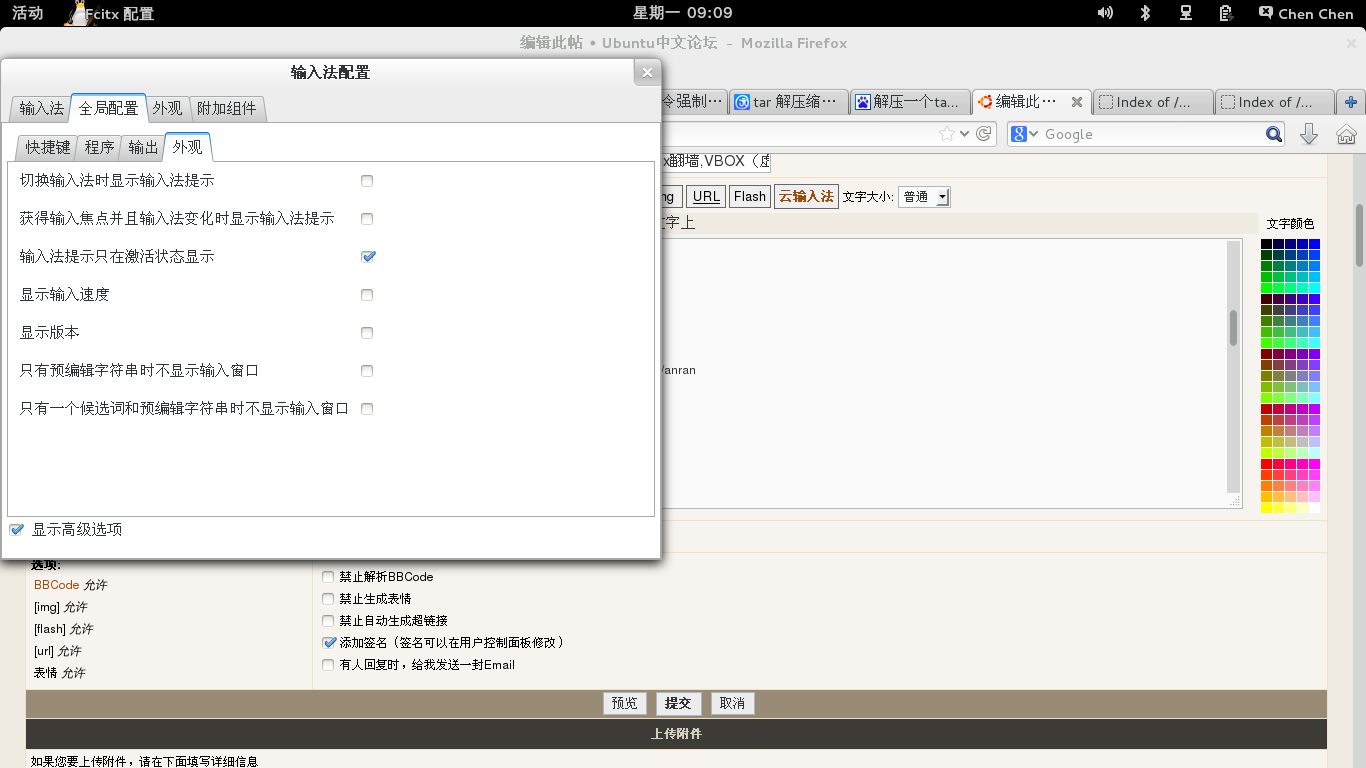The height and width of the screenshot is (768, 1366).
Task: Open the chat status icon next to Chen Chen
Action: pyautogui.click(x=1266, y=13)
